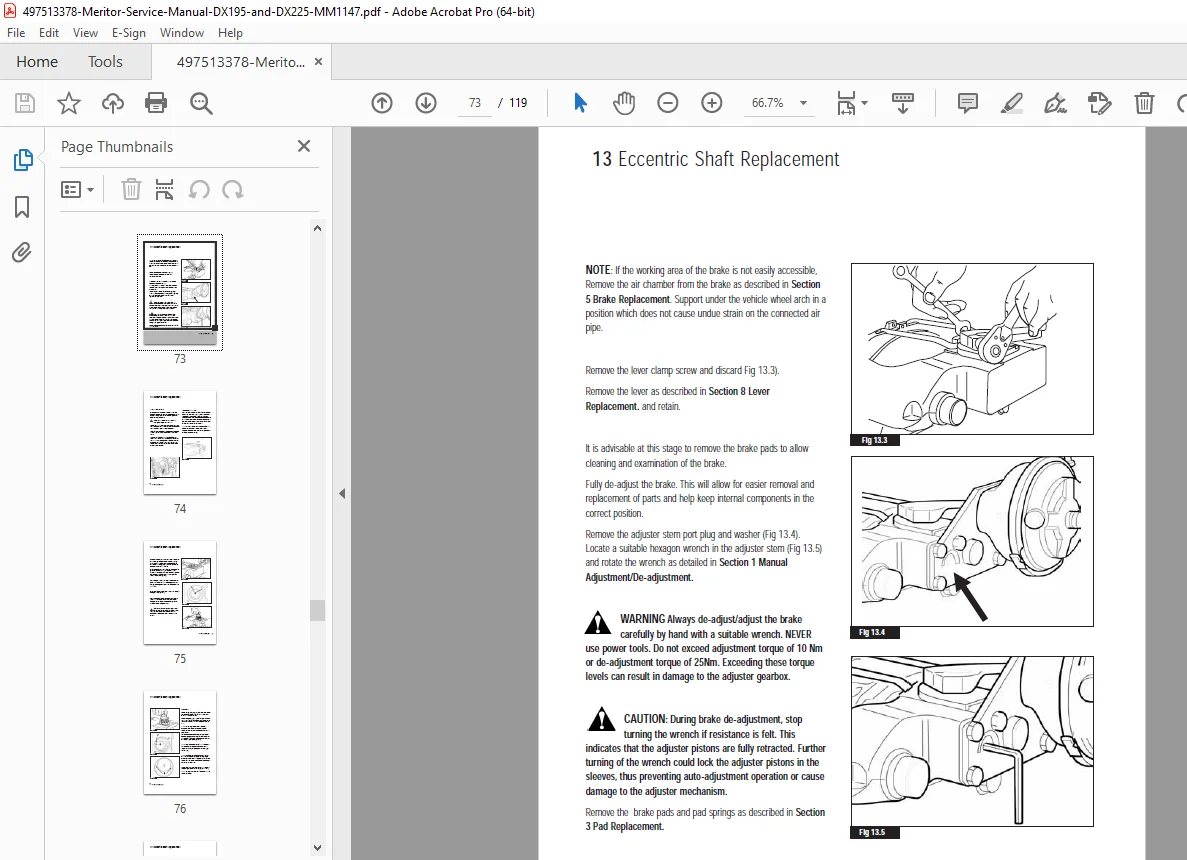Open the Edit PDF stamp tool
1187x860 pixels.
tap(1099, 103)
